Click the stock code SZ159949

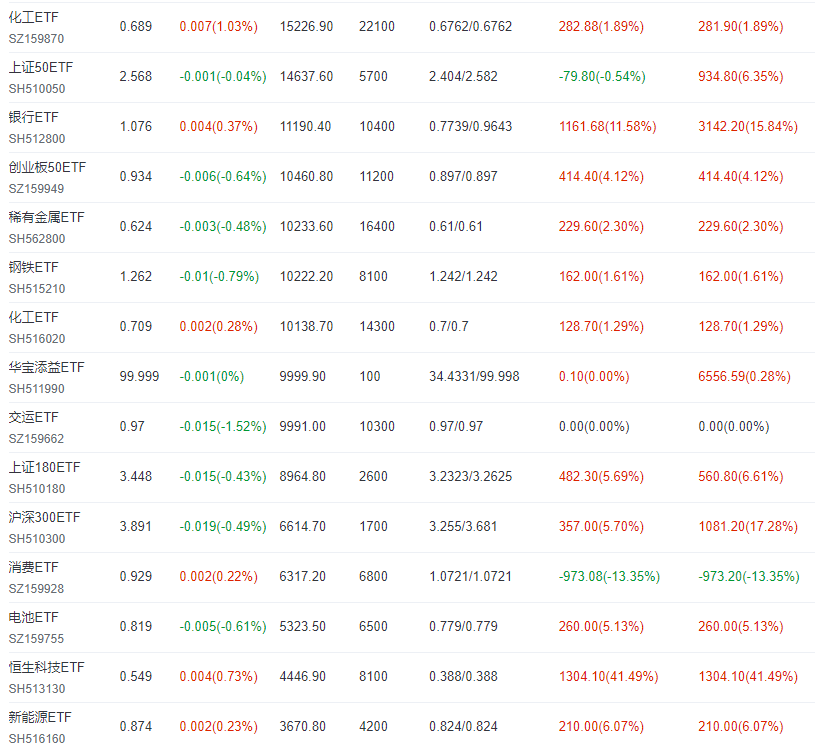click(36, 189)
